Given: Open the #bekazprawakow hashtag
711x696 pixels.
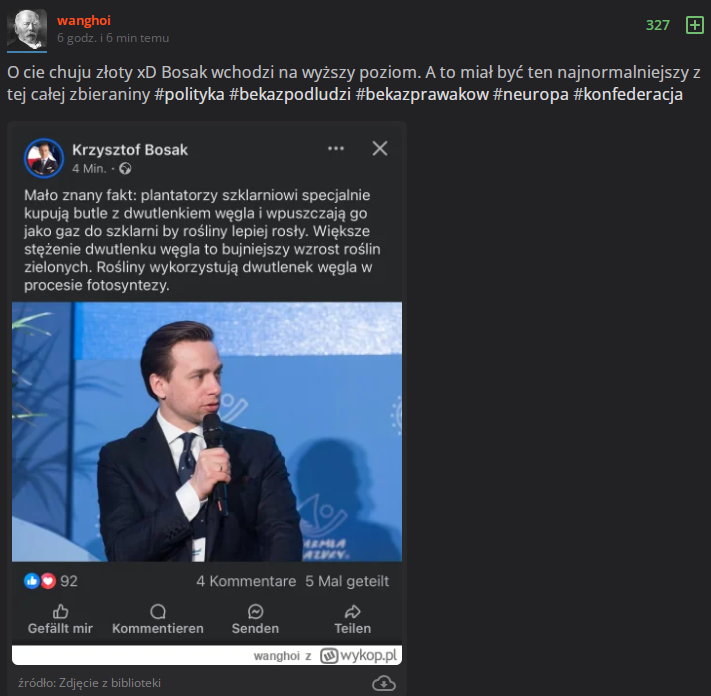Looking at the screenshot, I should coord(422,95).
